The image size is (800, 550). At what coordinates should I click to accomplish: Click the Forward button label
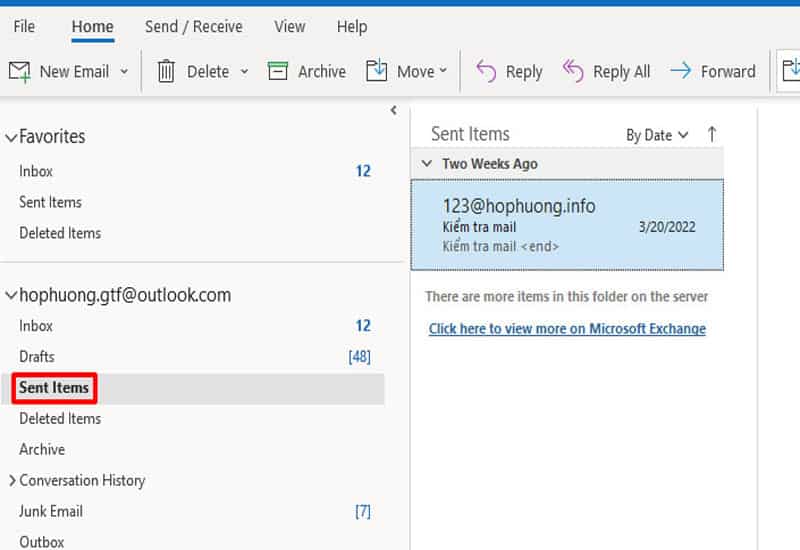tap(728, 72)
